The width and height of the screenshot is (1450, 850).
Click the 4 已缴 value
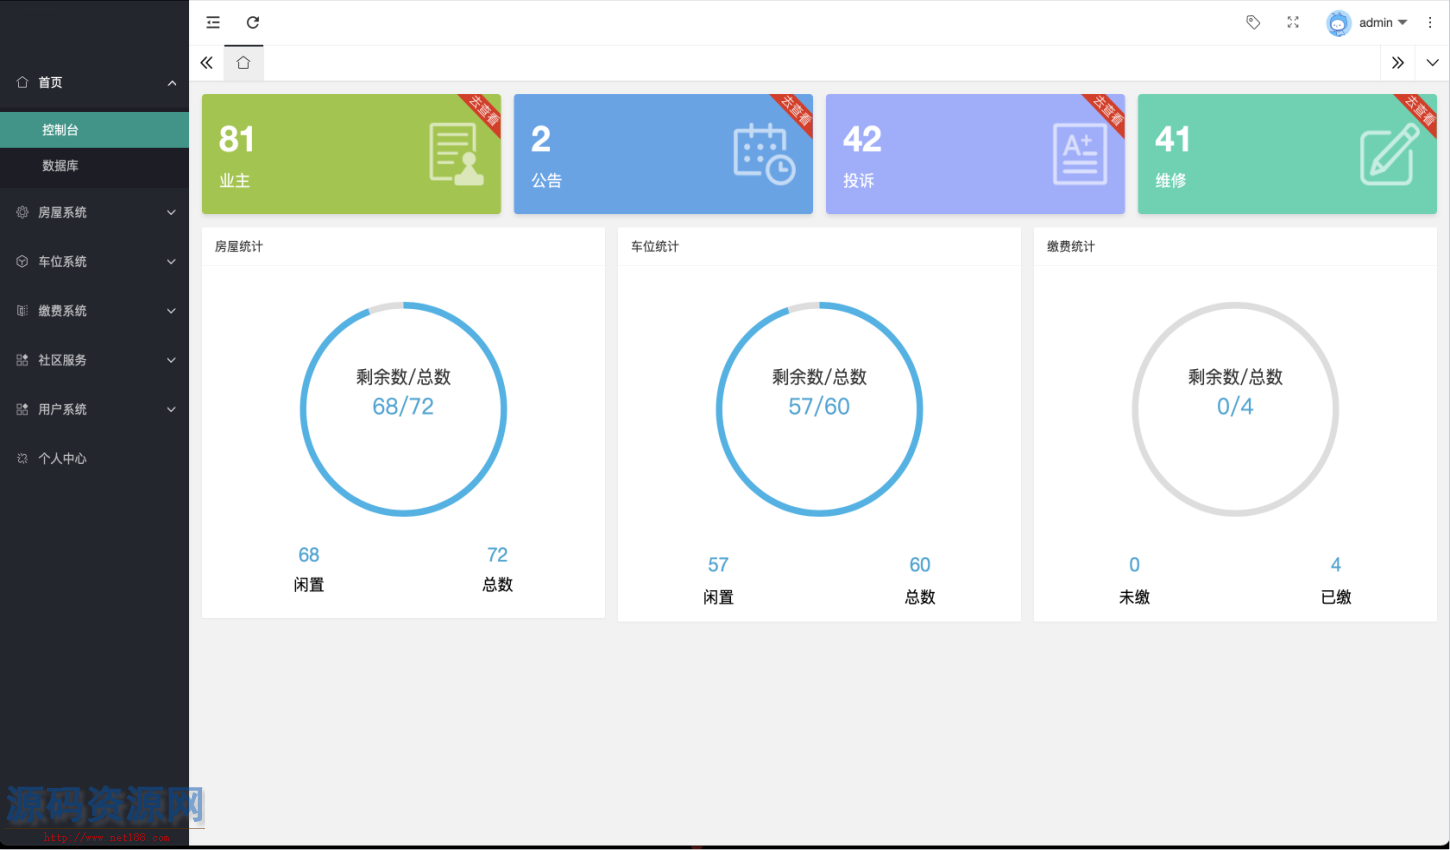click(1336, 565)
